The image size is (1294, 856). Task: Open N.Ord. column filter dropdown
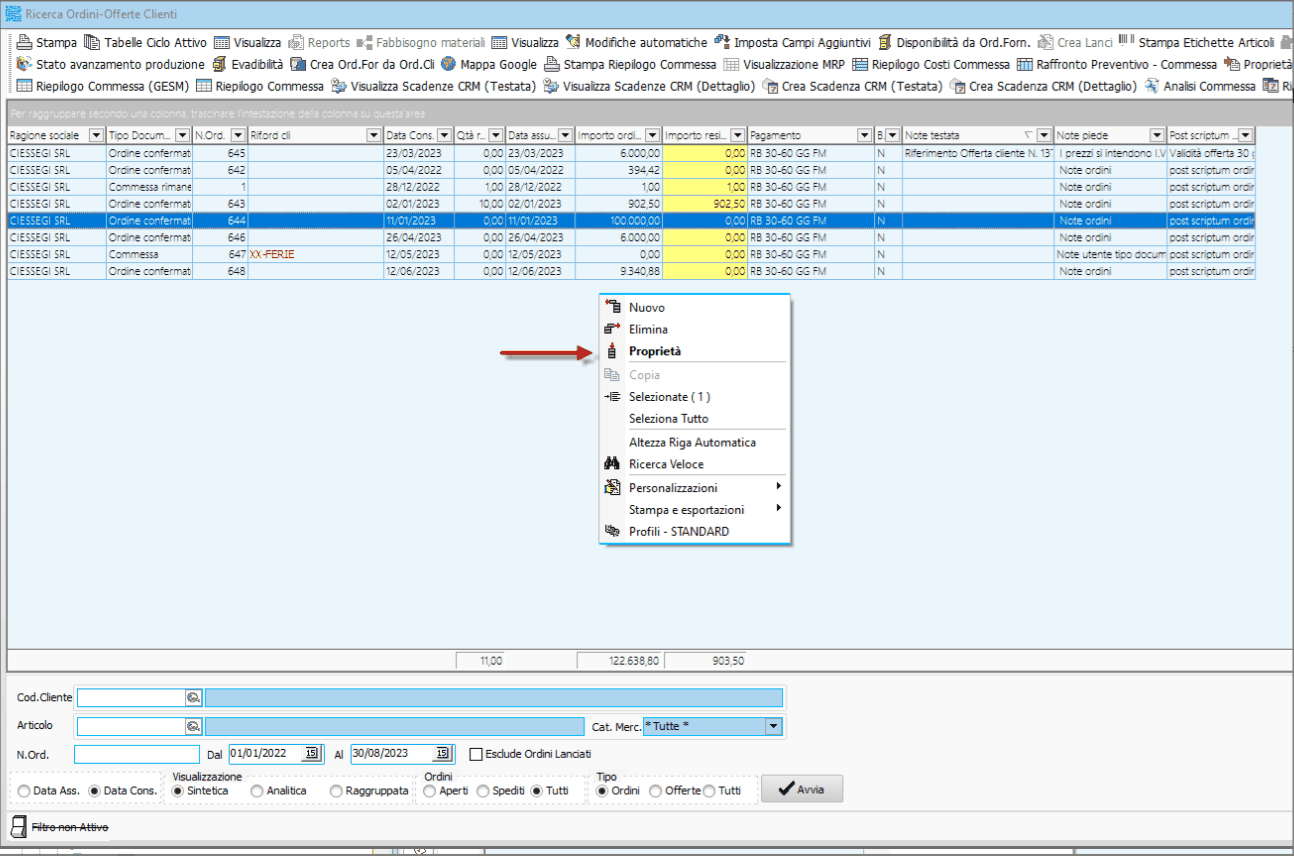(238, 135)
